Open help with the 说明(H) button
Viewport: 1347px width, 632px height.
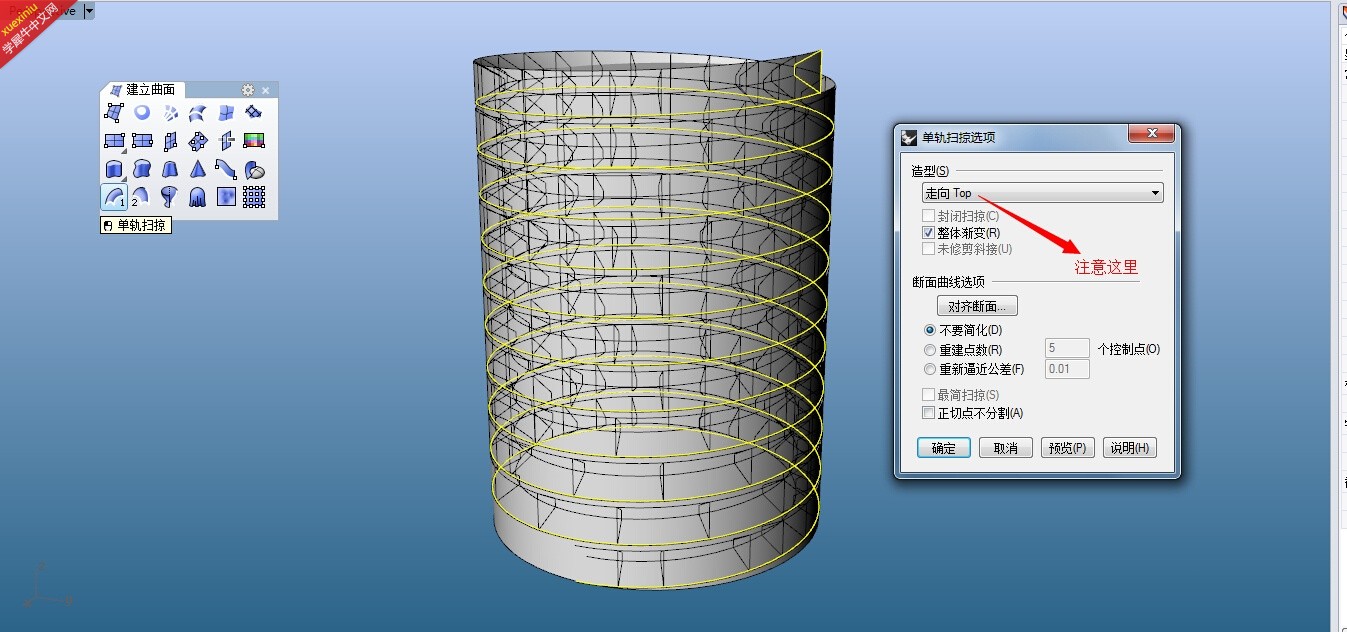coord(1130,448)
